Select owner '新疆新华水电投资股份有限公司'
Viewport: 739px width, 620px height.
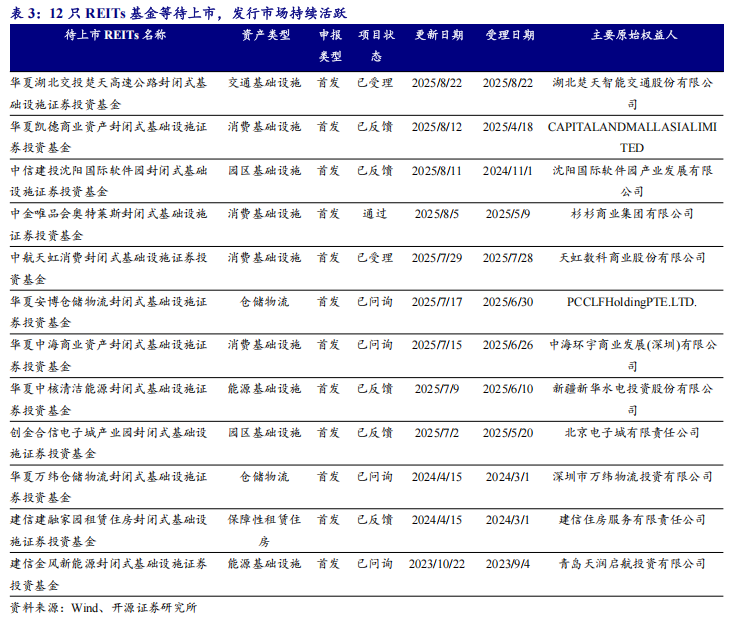(x=632, y=400)
